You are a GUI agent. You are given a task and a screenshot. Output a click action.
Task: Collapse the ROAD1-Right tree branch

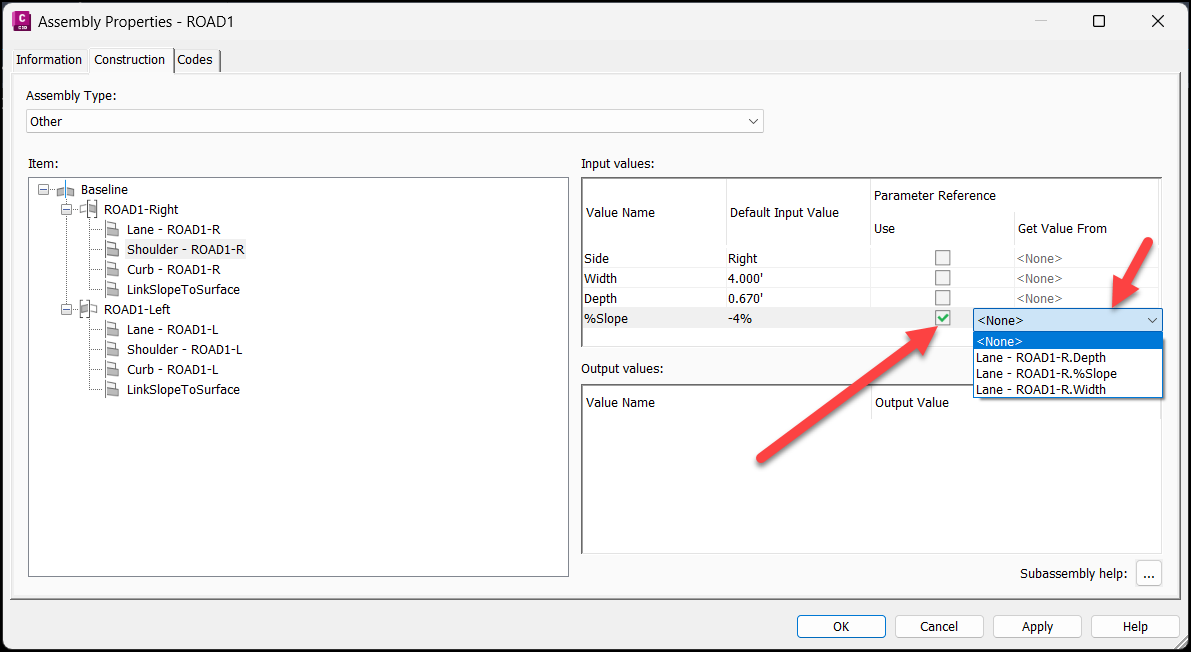66,209
